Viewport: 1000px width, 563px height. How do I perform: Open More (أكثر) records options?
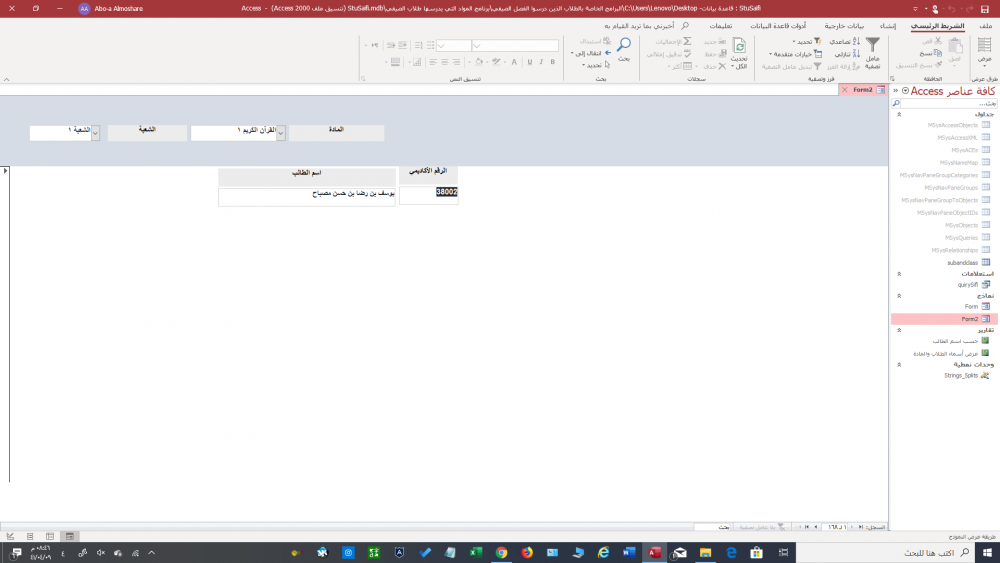(x=680, y=66)
